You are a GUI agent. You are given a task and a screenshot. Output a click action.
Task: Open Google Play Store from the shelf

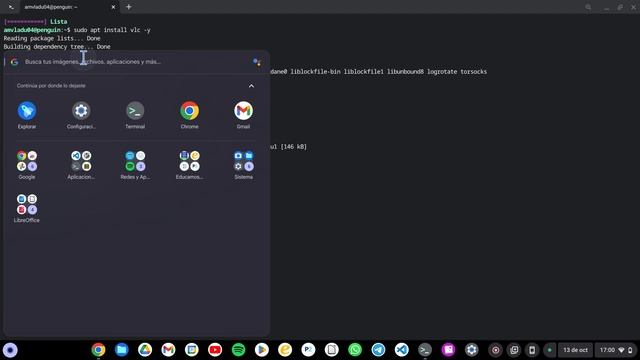(262, 350)
